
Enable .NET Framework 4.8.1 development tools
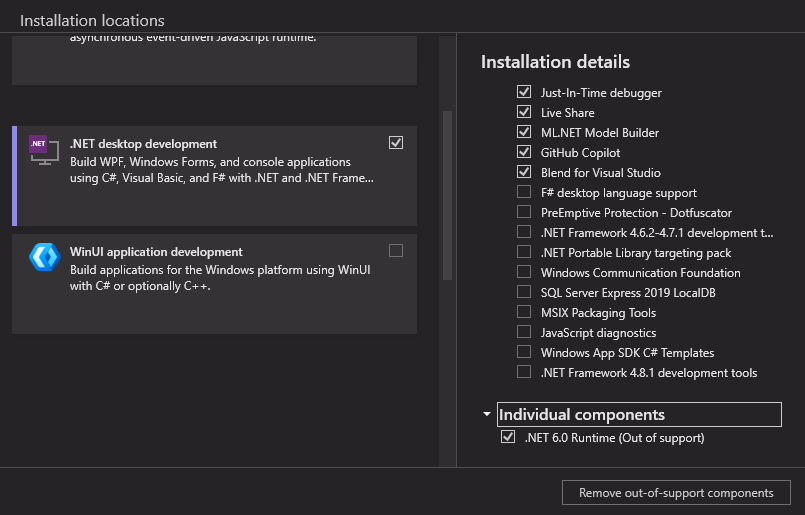pyautogui.click(x=524, y=372)
